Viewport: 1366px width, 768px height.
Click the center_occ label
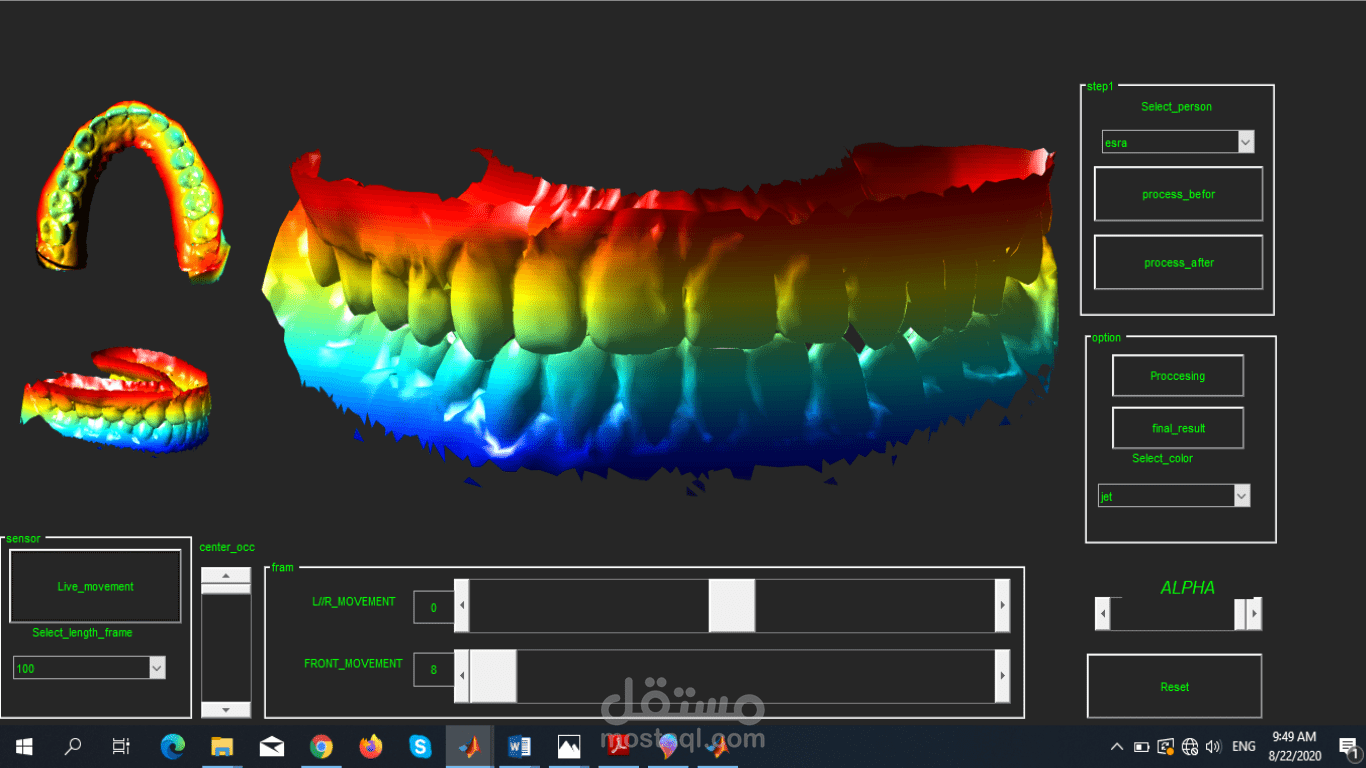(227, 547)
